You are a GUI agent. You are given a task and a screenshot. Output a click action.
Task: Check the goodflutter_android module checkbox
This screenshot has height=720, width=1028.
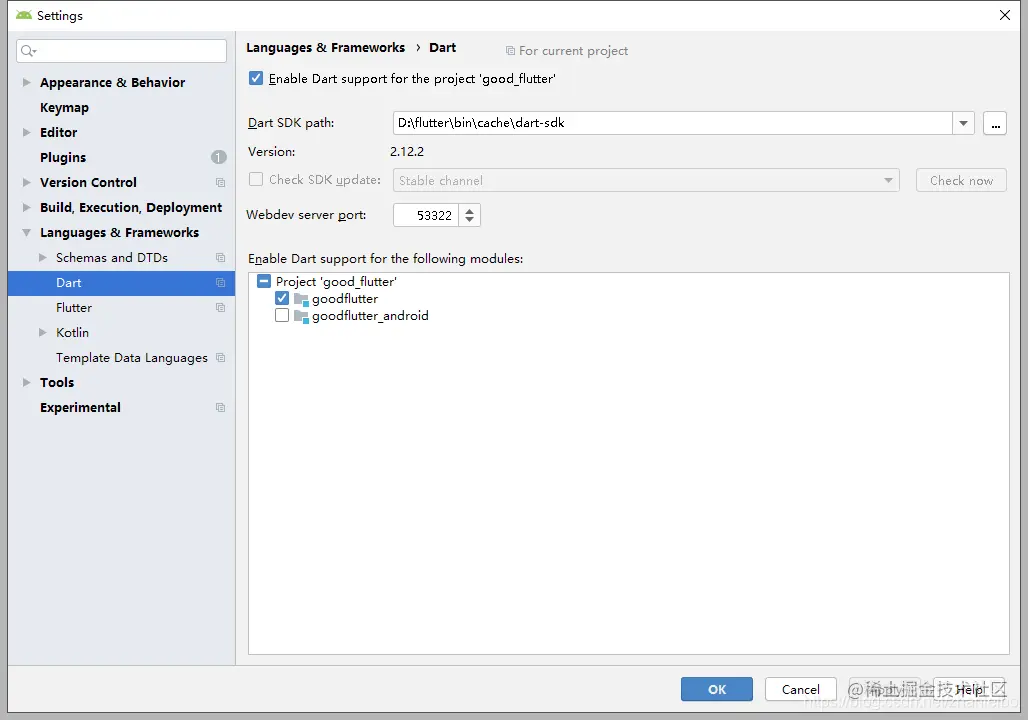coord(282,315)
